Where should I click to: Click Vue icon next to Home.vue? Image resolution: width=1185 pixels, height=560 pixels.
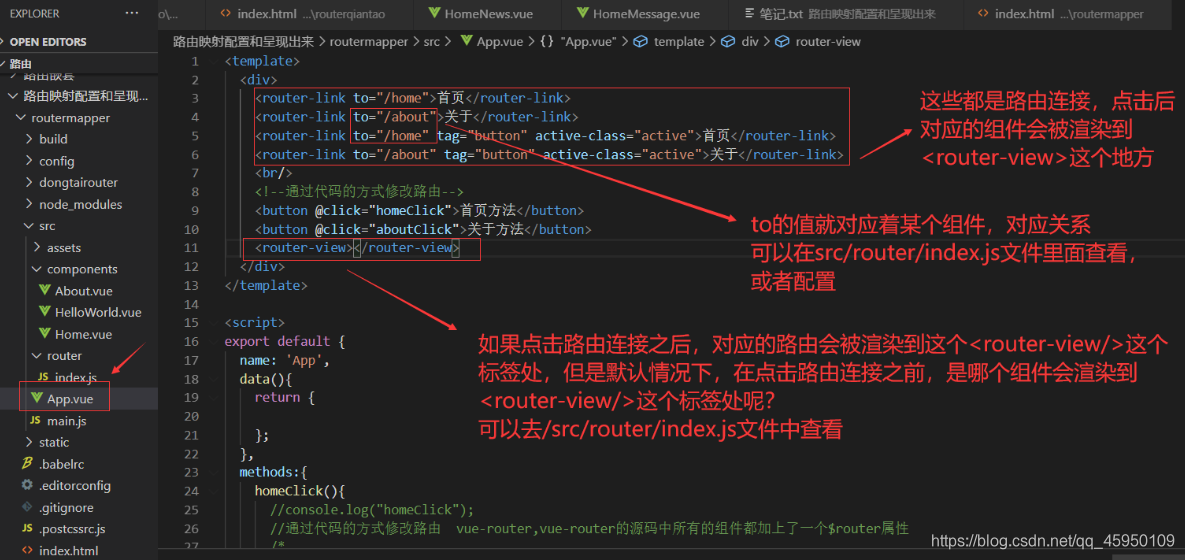pyautogui.click(x=44, y=334)
